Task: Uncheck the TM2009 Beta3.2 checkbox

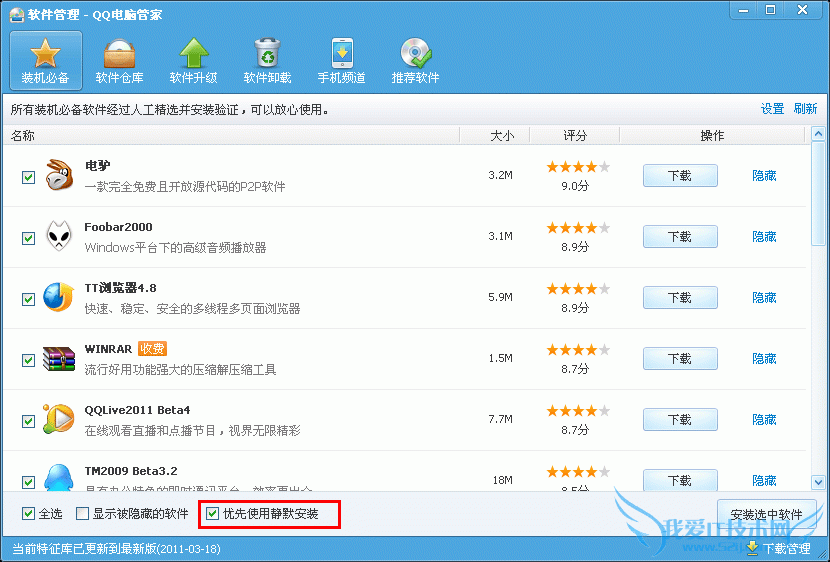Action: click(x=29, y=482)
